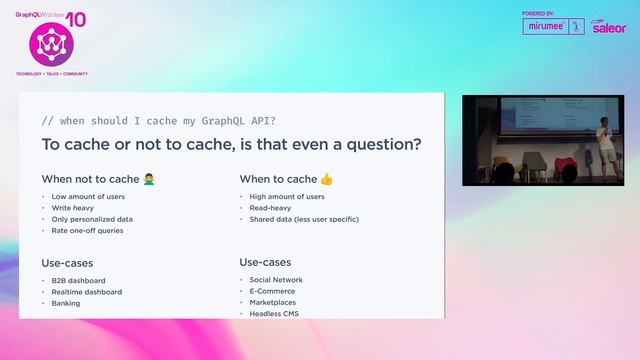The height and width of the screenshot is (360, 640).
Task: Click the 'Social Network' bullet
Action: [276, 280]
